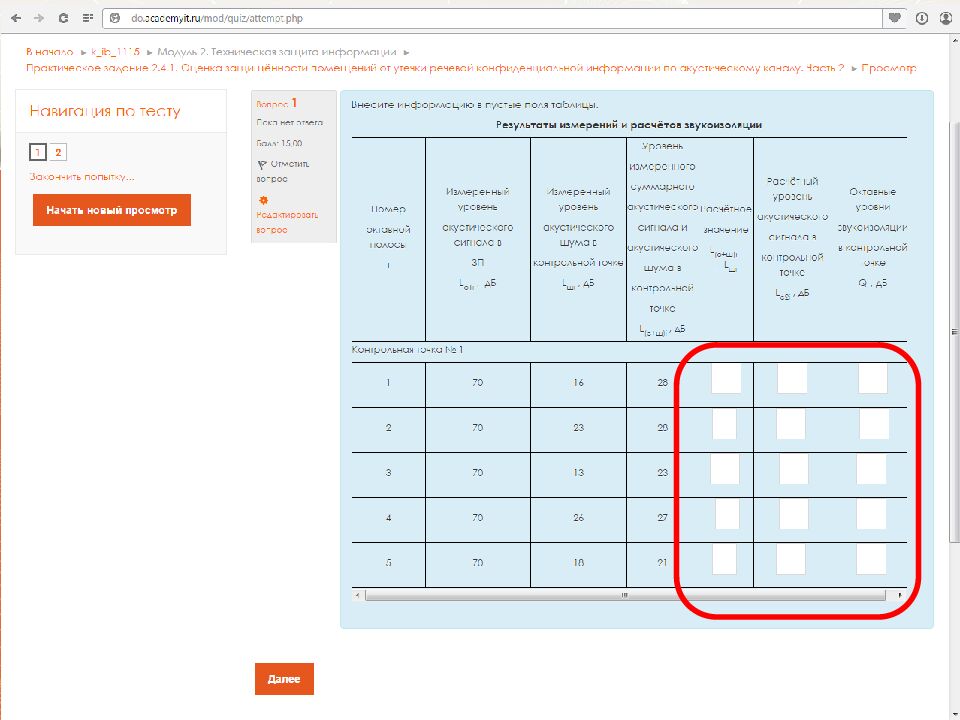Focus the Расчётное значение field for band 1
This screenshot has height=720, width=960.
coord(726,379)
